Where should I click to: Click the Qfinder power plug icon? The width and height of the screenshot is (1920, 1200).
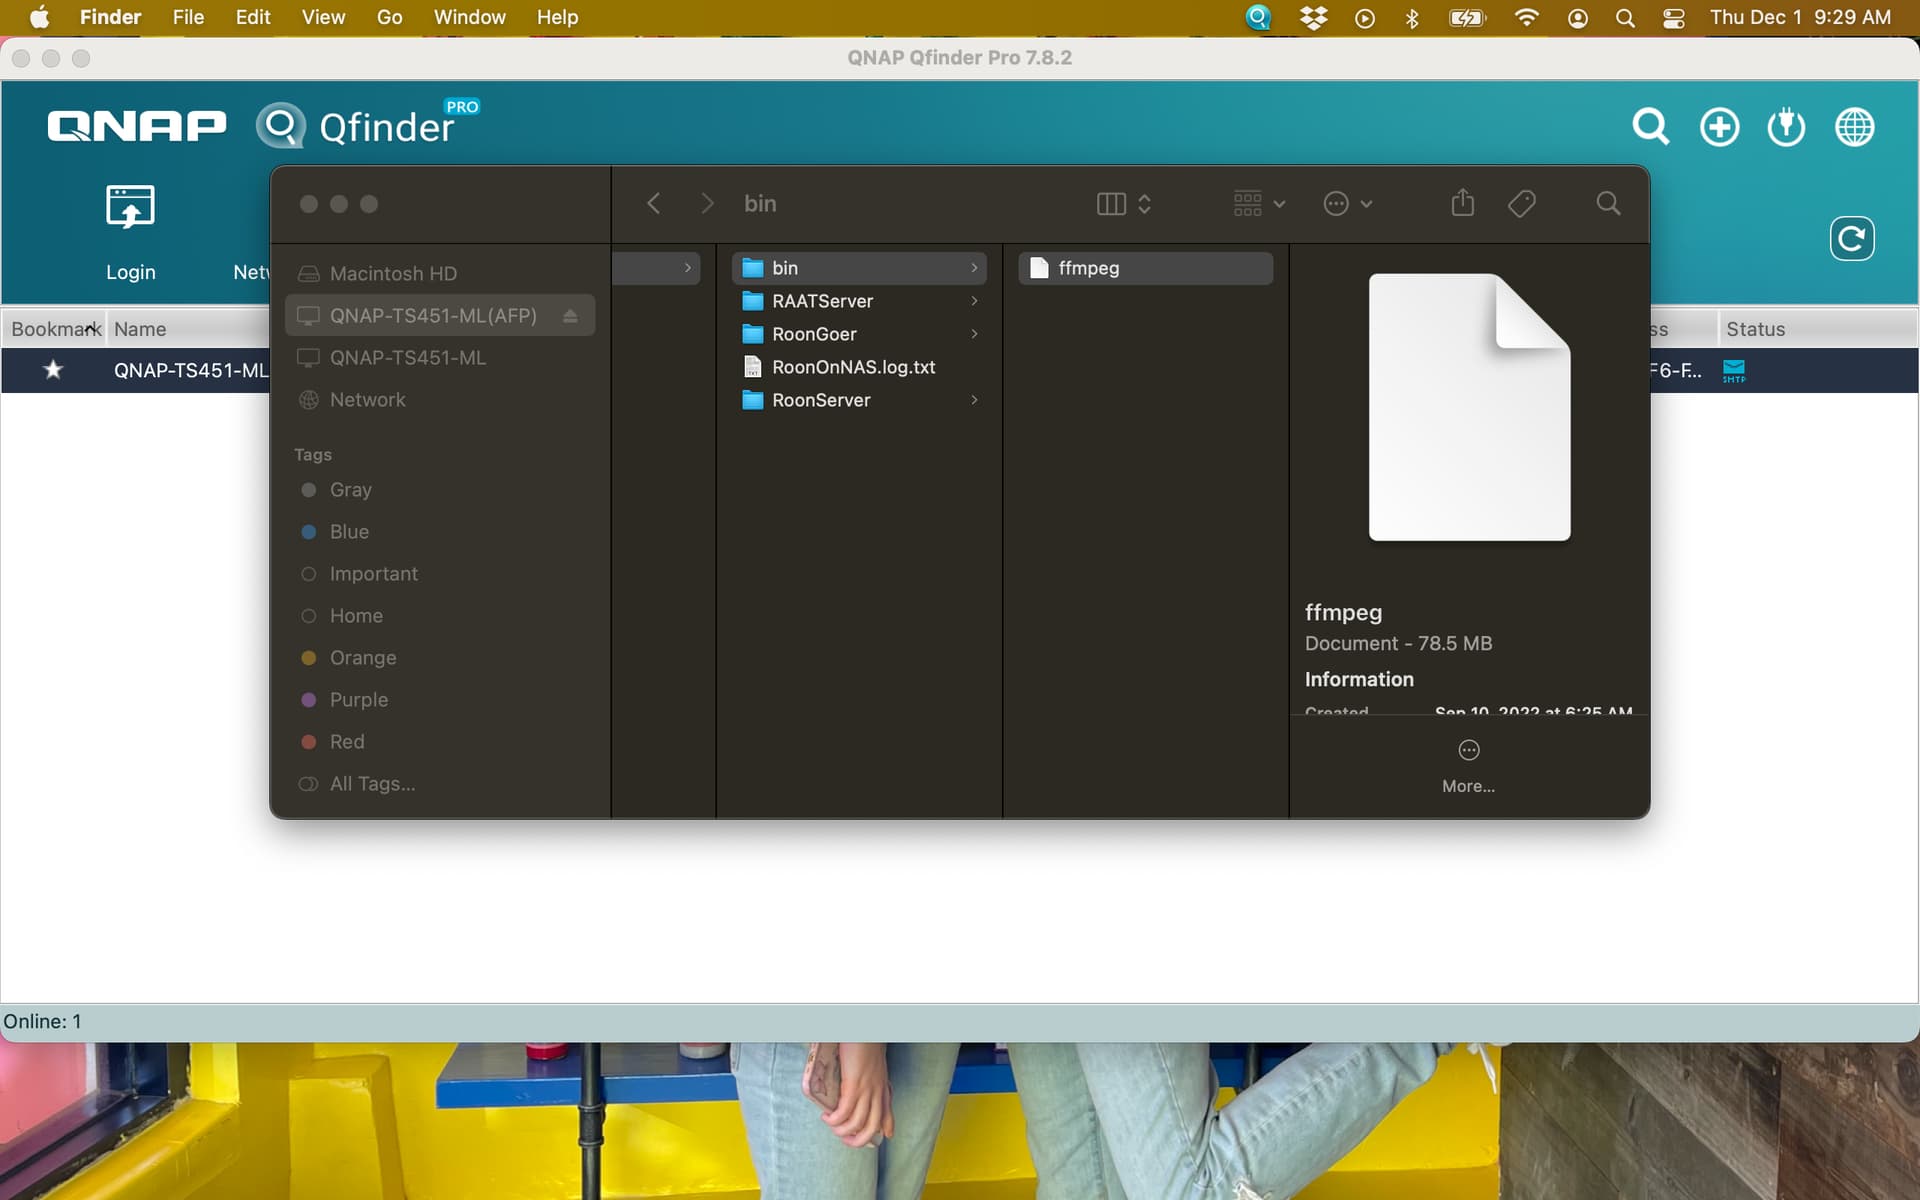click(1786, 127)
